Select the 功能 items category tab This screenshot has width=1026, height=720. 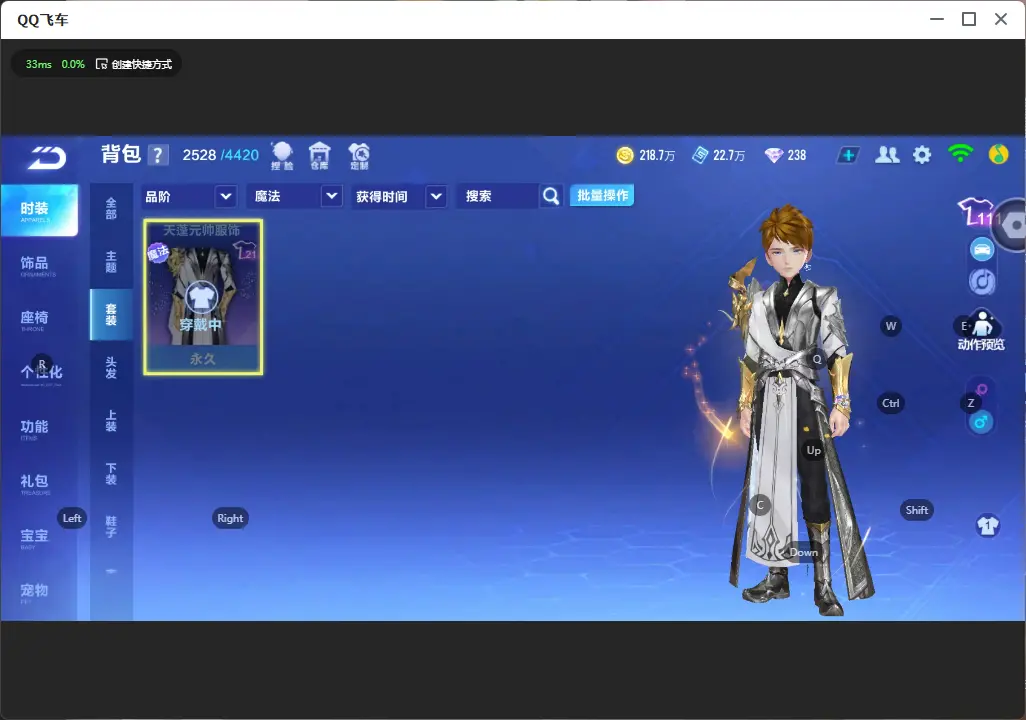point(35,429)
